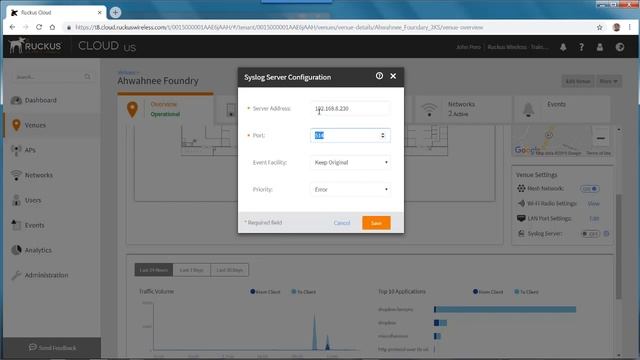Click the Chrome profile avatar

coord(616,27)
